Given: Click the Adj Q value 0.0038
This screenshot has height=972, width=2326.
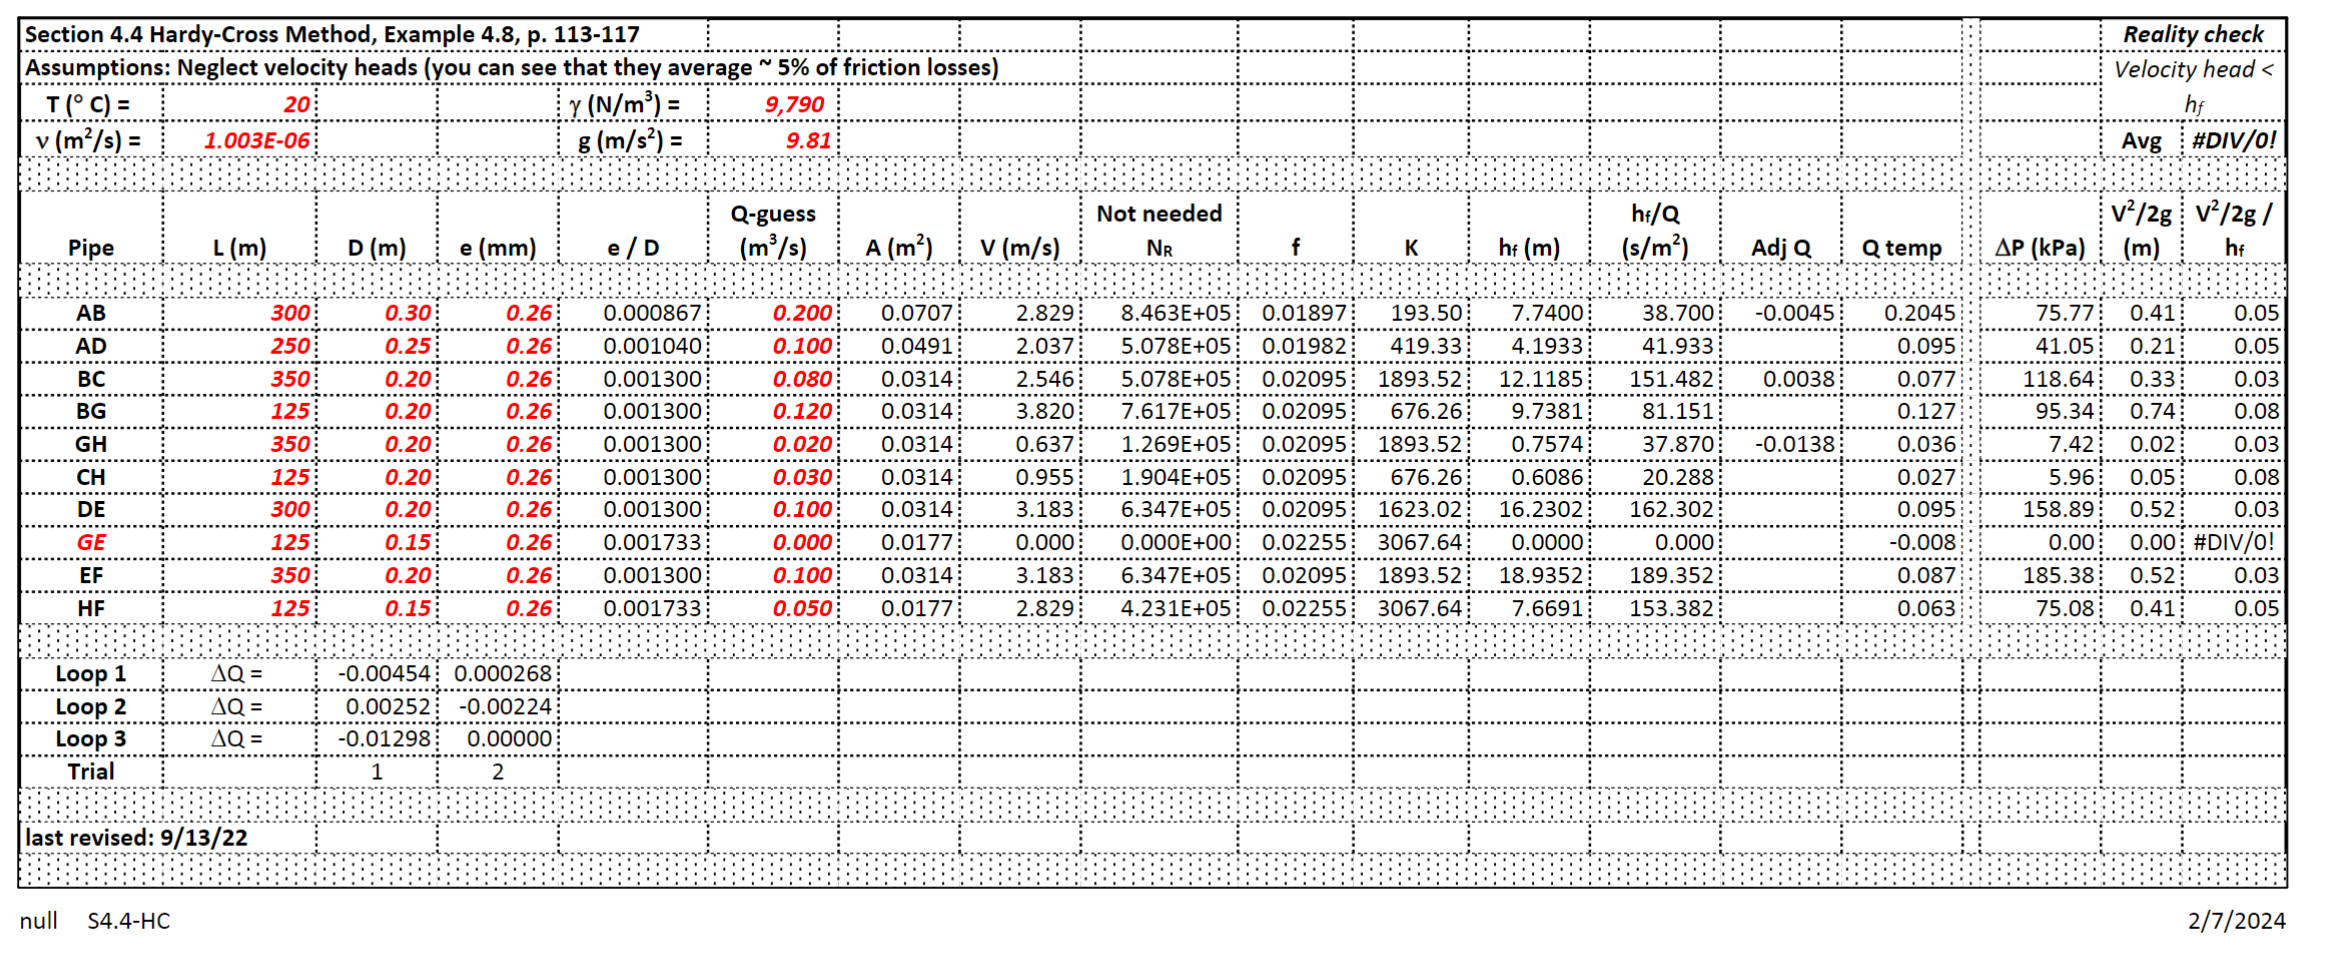Looking at the screenshot, I should (x=1799, y=379).
